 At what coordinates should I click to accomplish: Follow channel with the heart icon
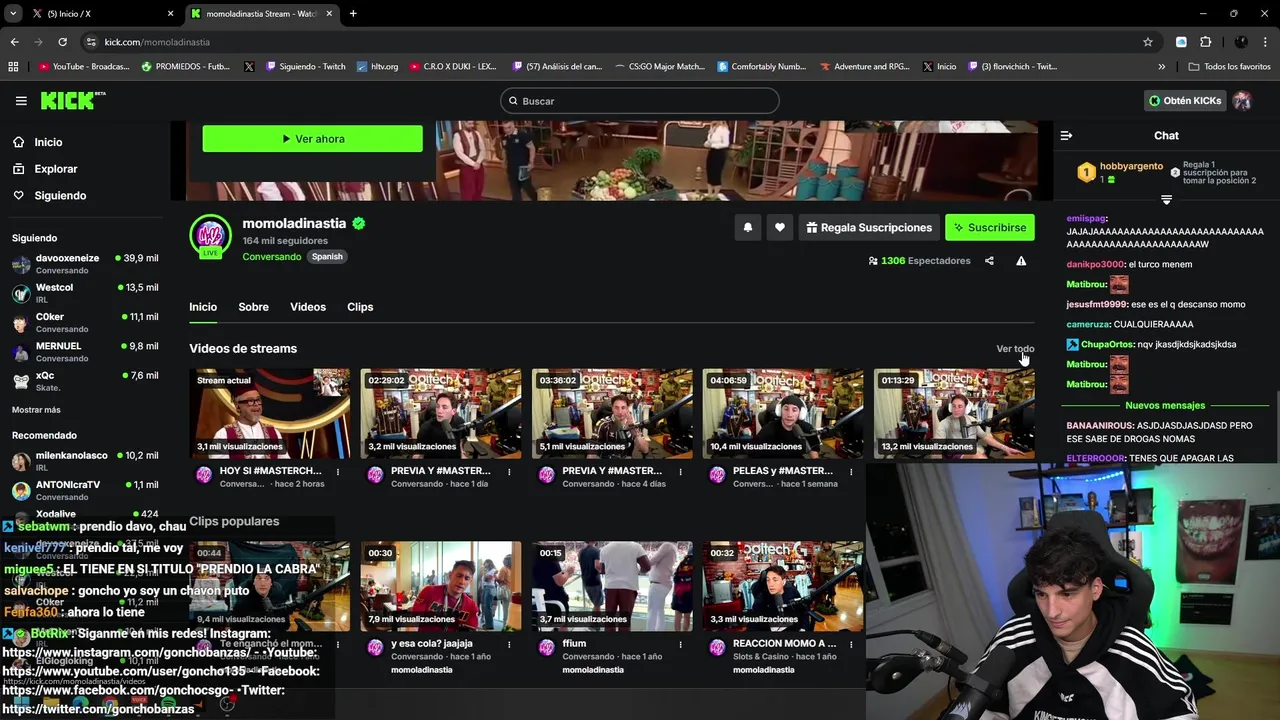point(780,228)
